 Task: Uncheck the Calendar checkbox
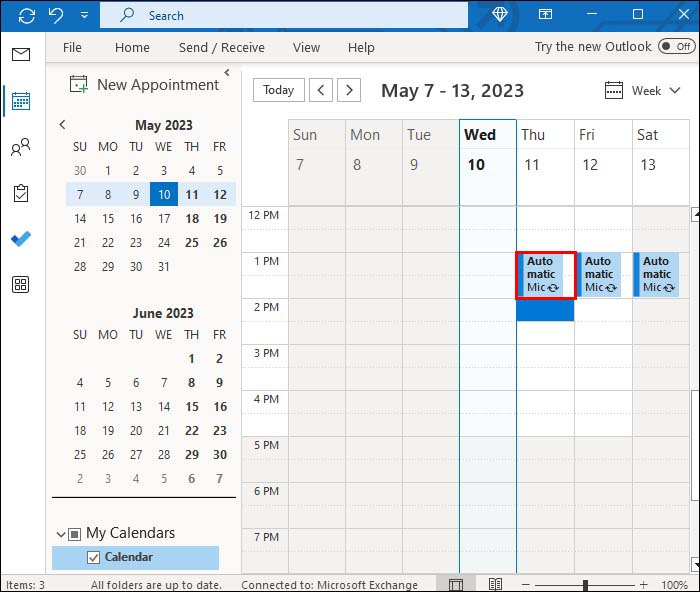click(93, 557)
